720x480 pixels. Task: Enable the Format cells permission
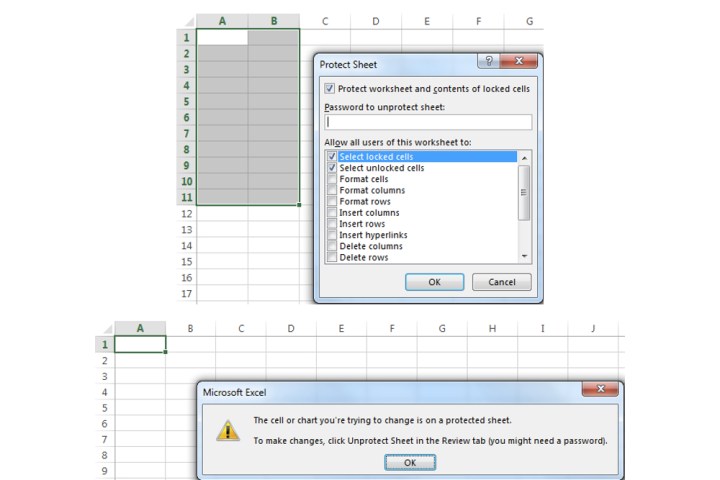[x=333, y=179]
